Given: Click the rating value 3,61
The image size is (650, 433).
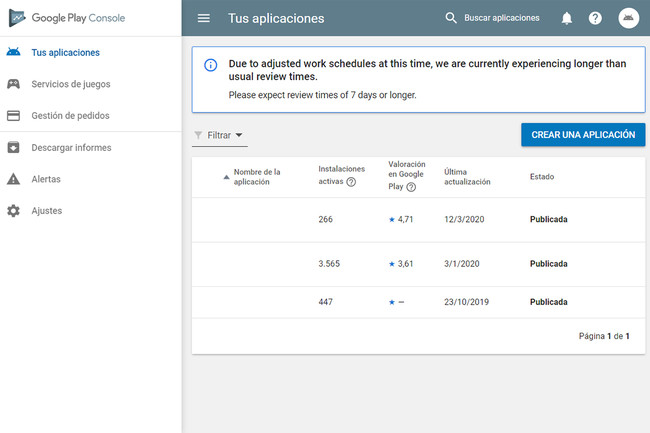Looking at the screenshot, I should [405, 264].
